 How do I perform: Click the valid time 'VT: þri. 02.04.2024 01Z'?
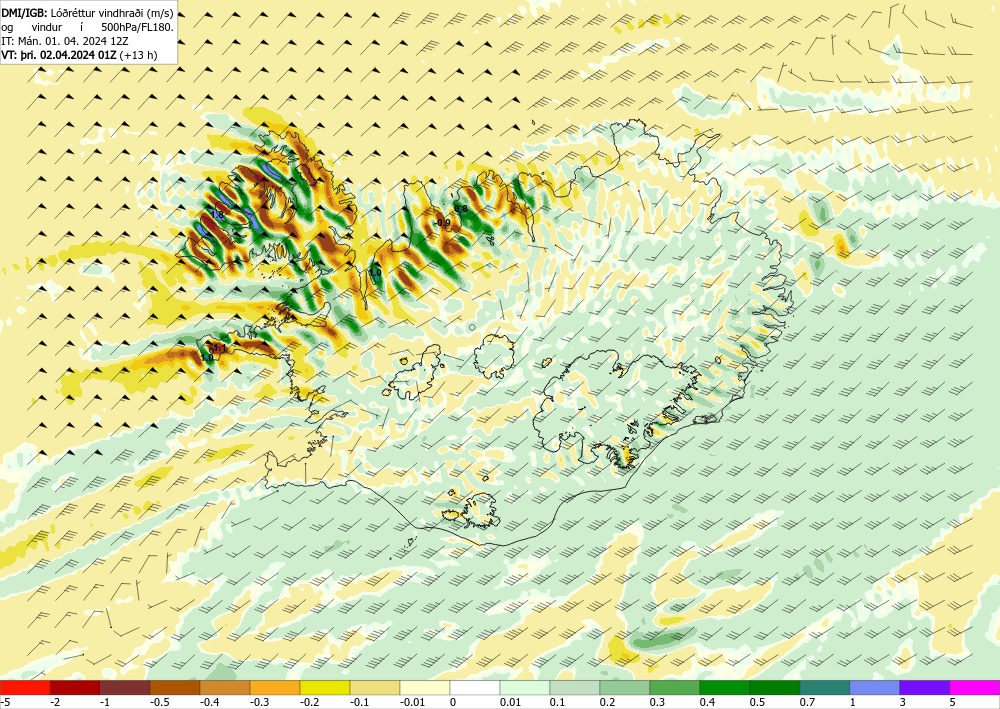click(59, 55)
